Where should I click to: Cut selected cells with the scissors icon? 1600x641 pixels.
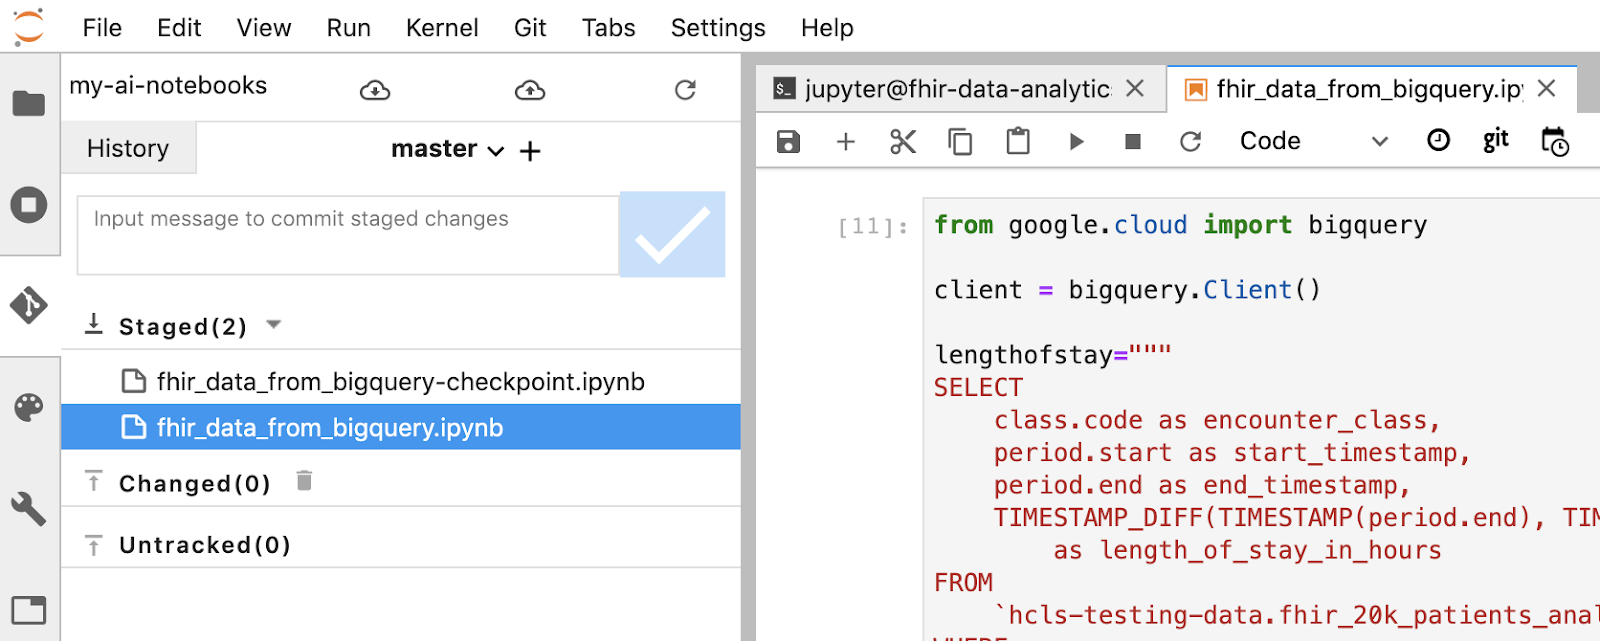coord(902,142)
